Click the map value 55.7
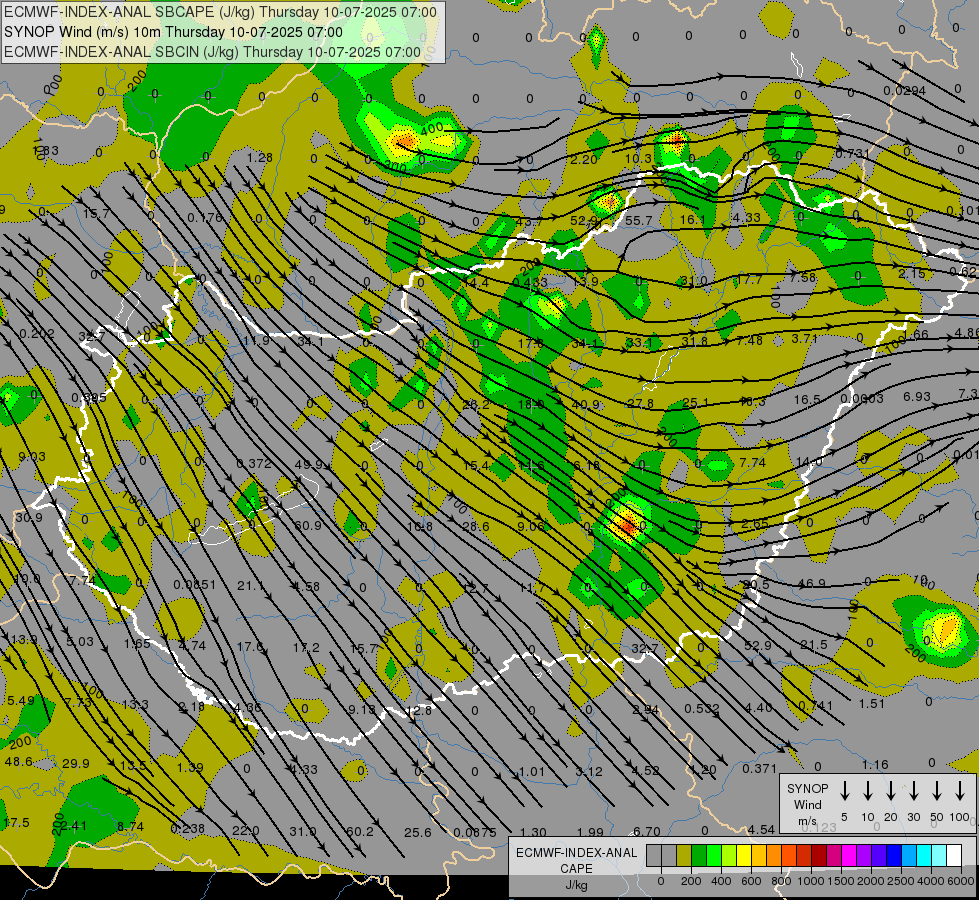979x900 pixels. [638, 220]
